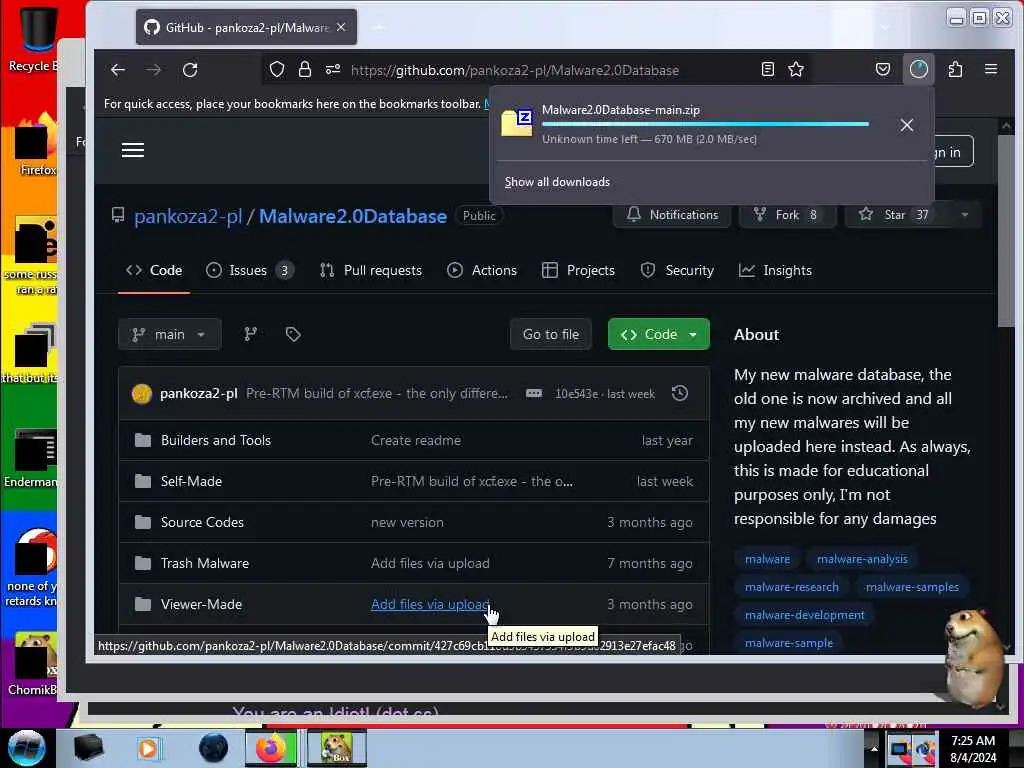Open the Code tab

pos(154,270)
